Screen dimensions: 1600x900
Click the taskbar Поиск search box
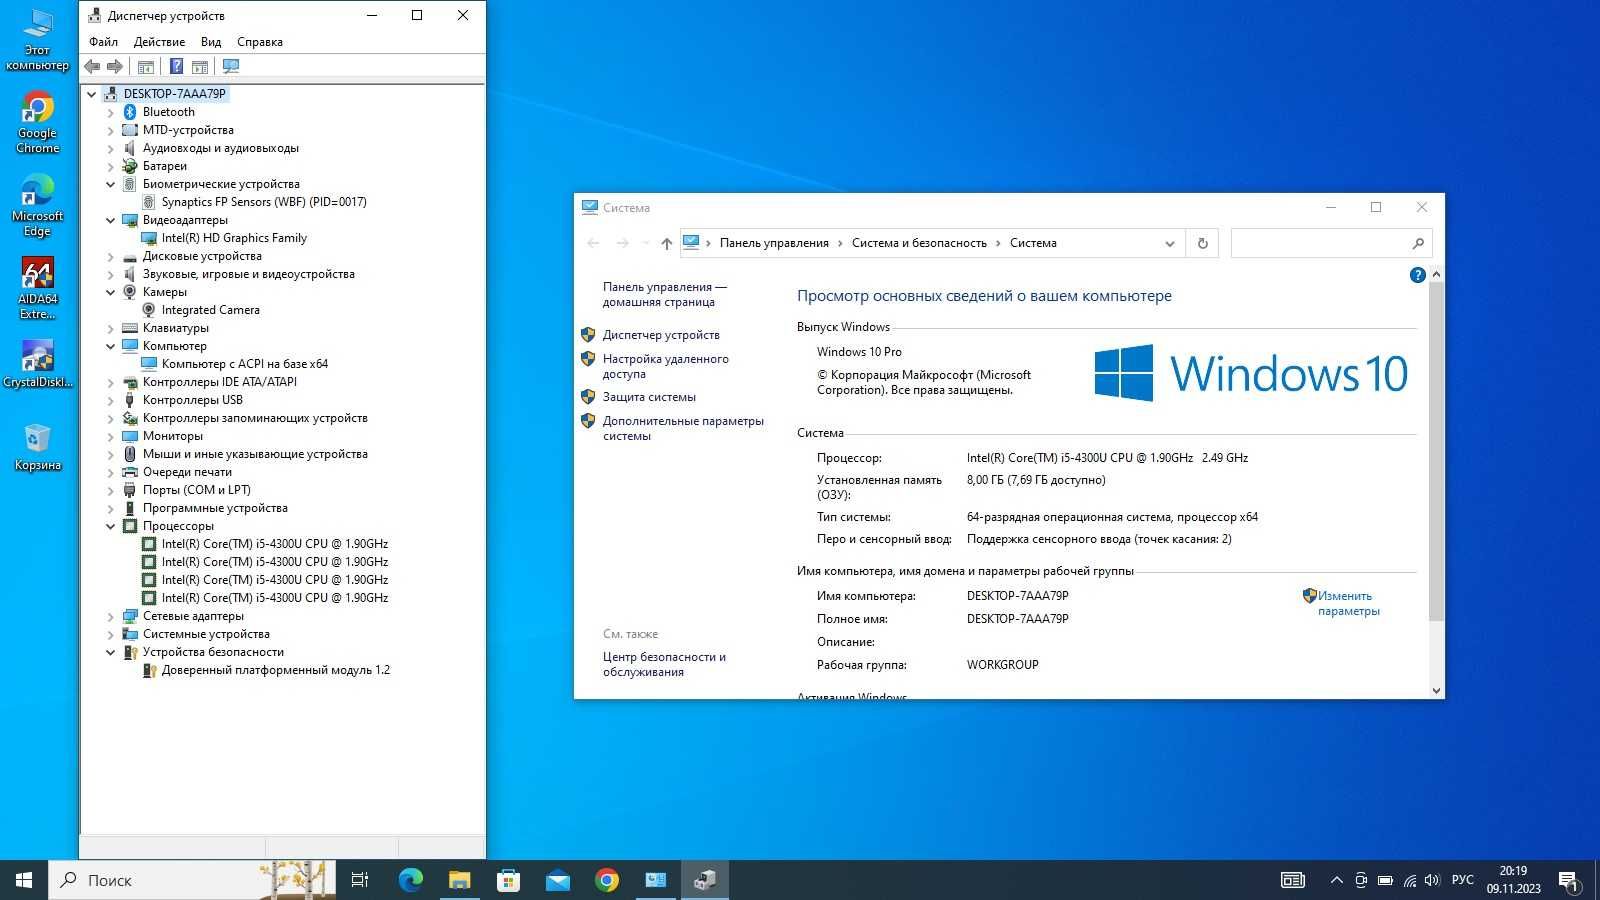tap(190, 880)
